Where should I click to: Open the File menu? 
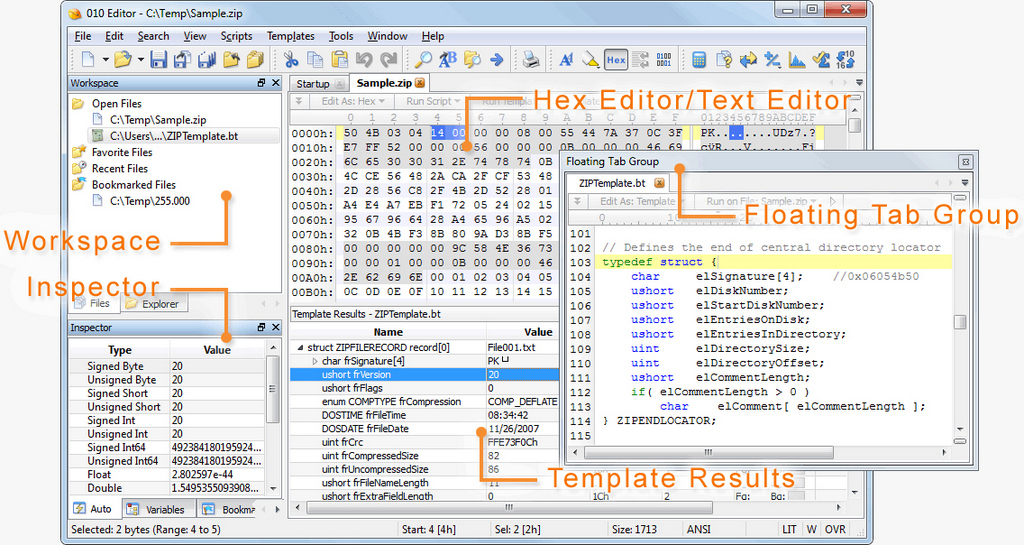pyautogui.click(x=83, y=36)
